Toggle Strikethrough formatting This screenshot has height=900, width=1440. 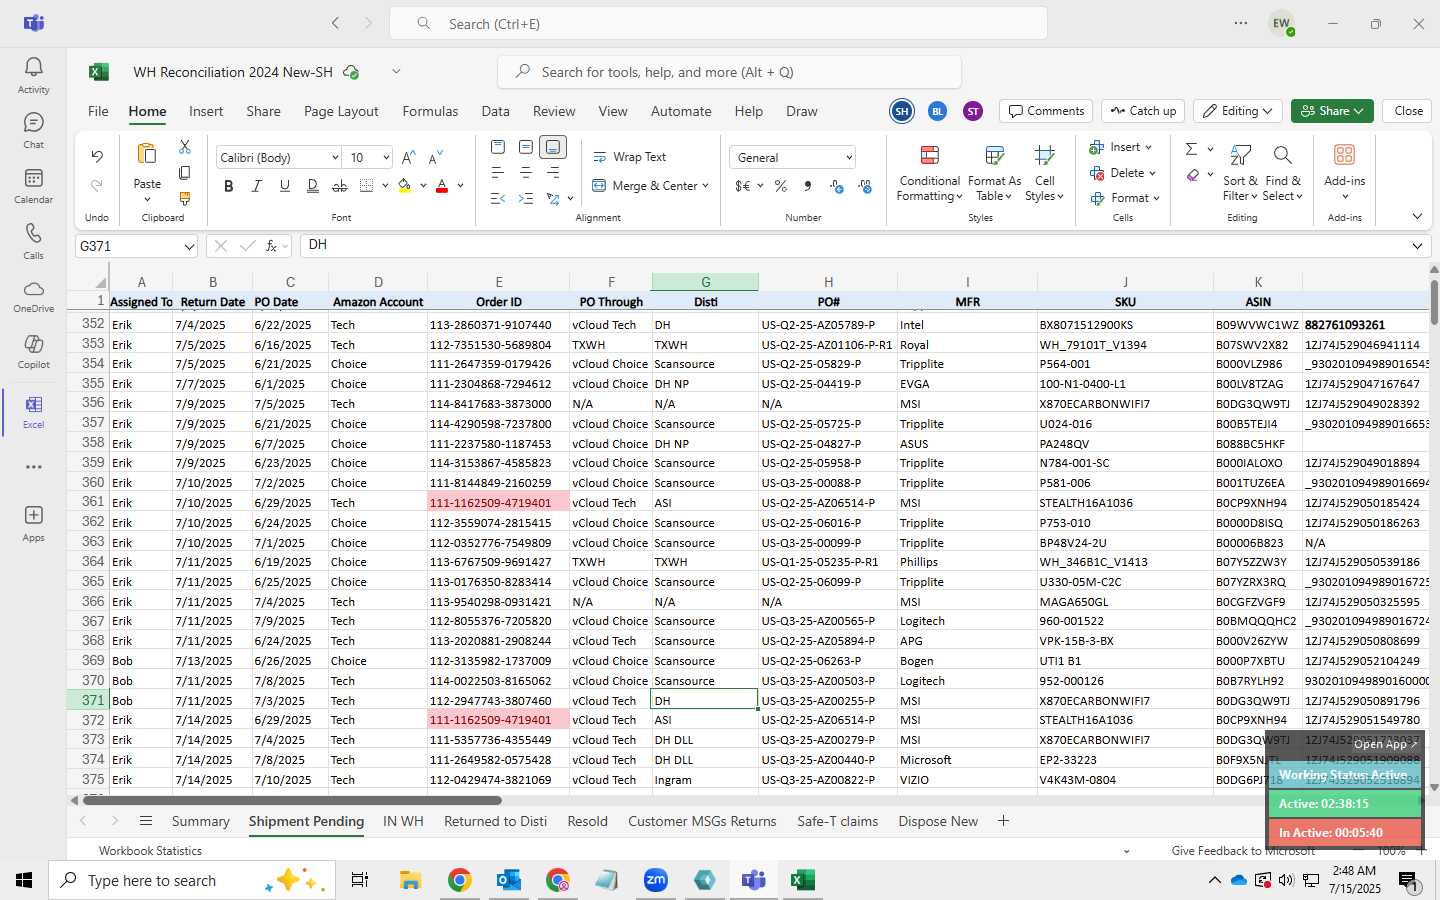[x=340, y=186]
